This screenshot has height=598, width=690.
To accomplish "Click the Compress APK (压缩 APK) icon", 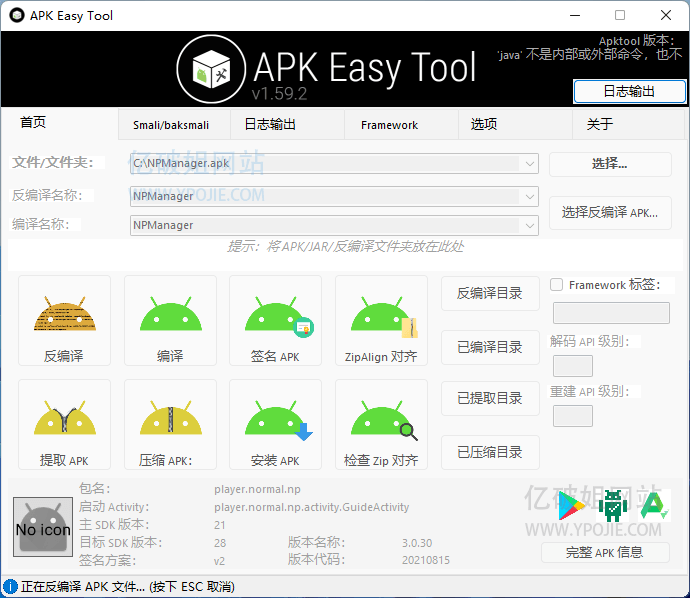I will pos(170,425).
